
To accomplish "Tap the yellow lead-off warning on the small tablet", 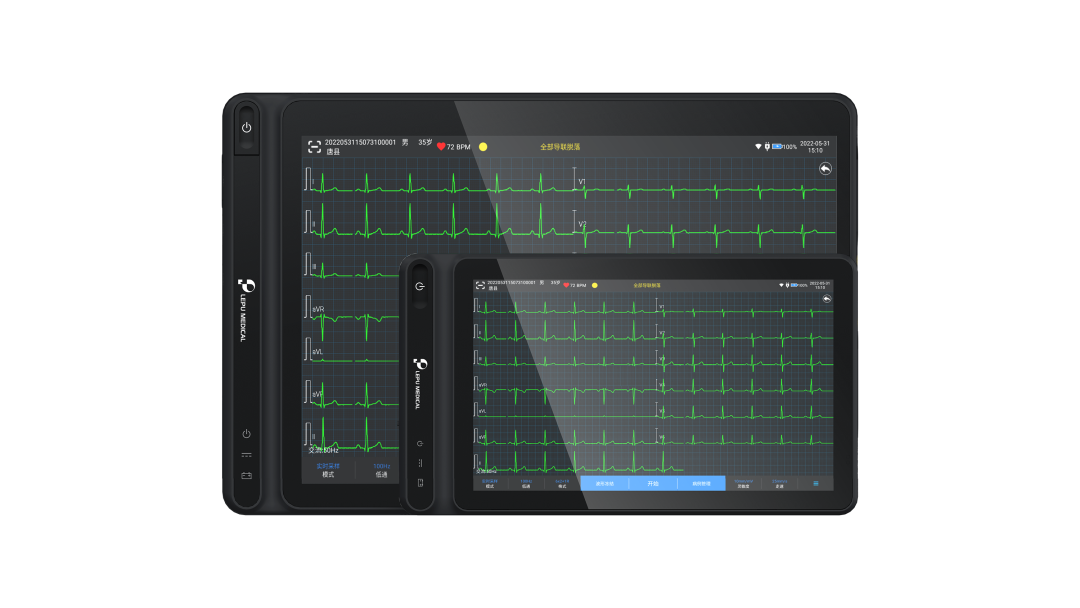I will coord(647,285).
